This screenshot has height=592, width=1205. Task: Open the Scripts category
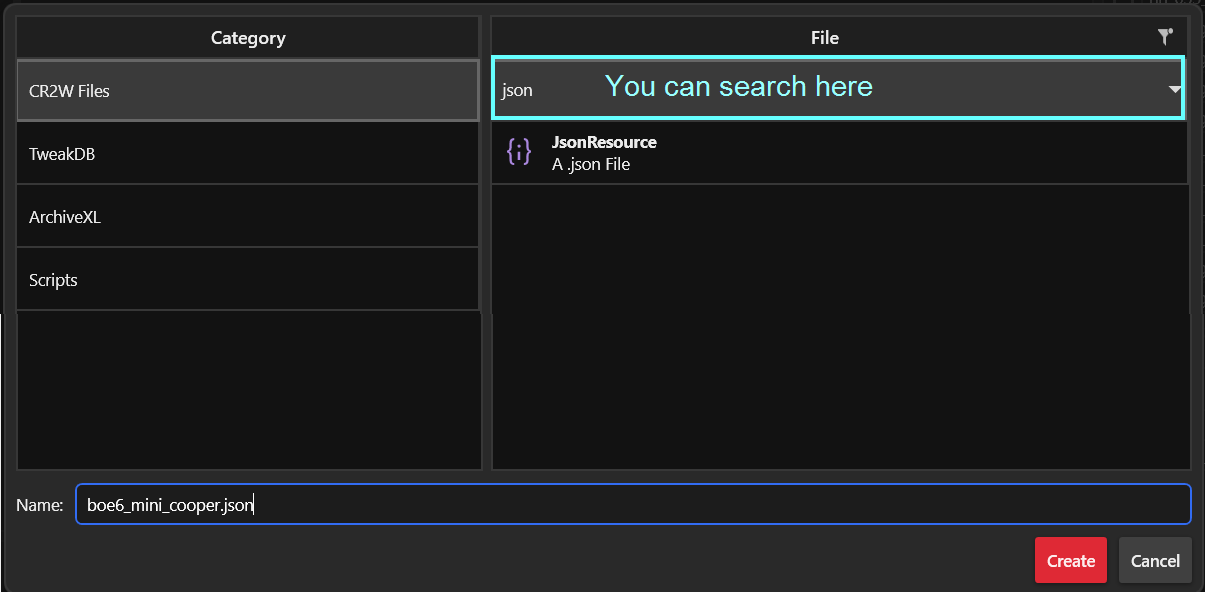pyautogui.click(x=248, y=280)
